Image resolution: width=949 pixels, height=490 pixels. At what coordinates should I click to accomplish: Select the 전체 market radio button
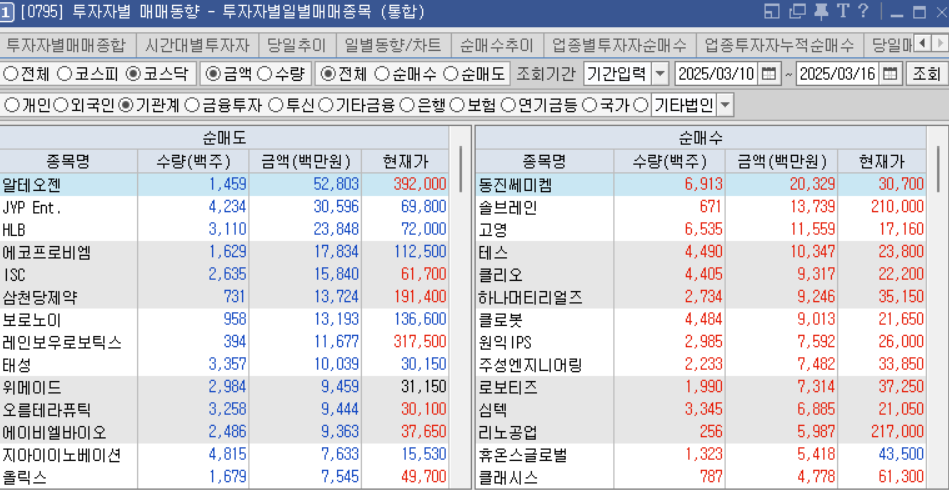10,74
